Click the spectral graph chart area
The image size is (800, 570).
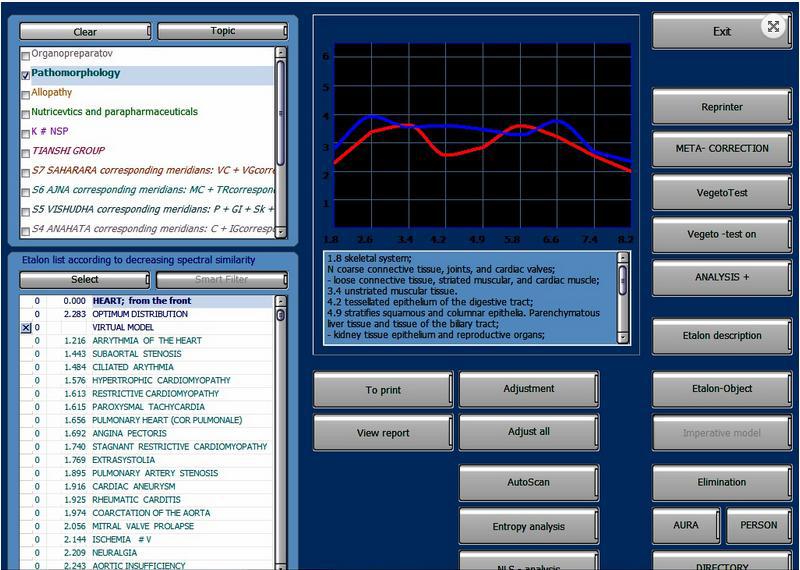(475, 140)
